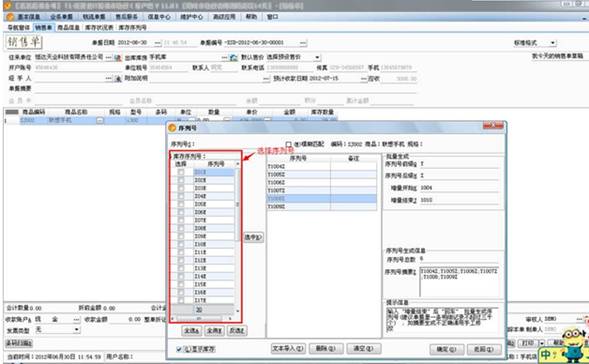Click the IME 中 language indicator
Viewport: 589px width, 364px height.
545,354
